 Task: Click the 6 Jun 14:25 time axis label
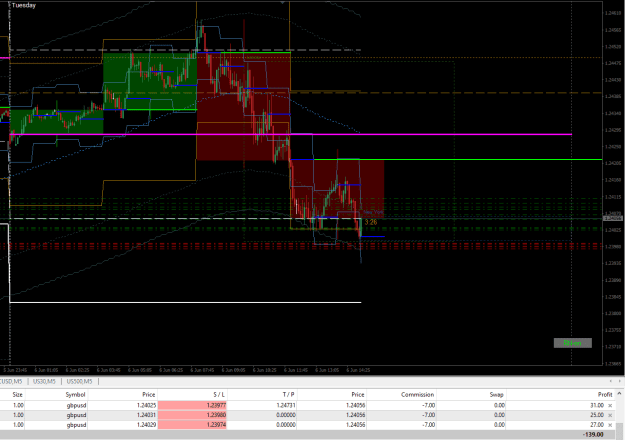358,370
